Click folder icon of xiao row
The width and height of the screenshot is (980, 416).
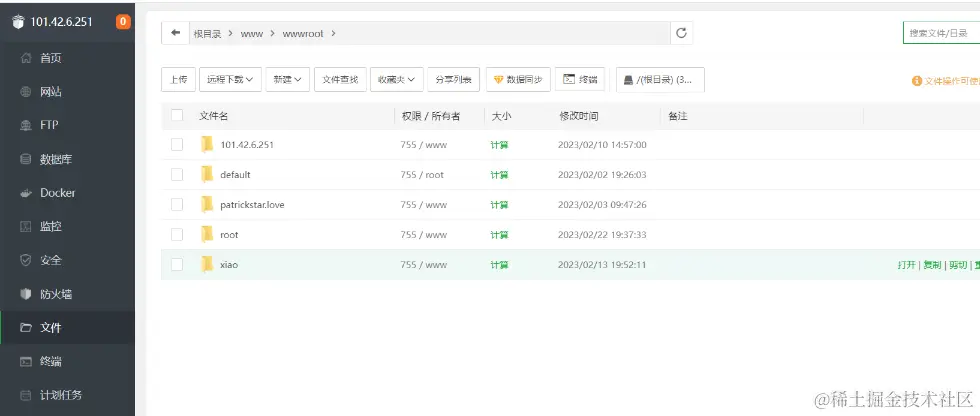207,264
